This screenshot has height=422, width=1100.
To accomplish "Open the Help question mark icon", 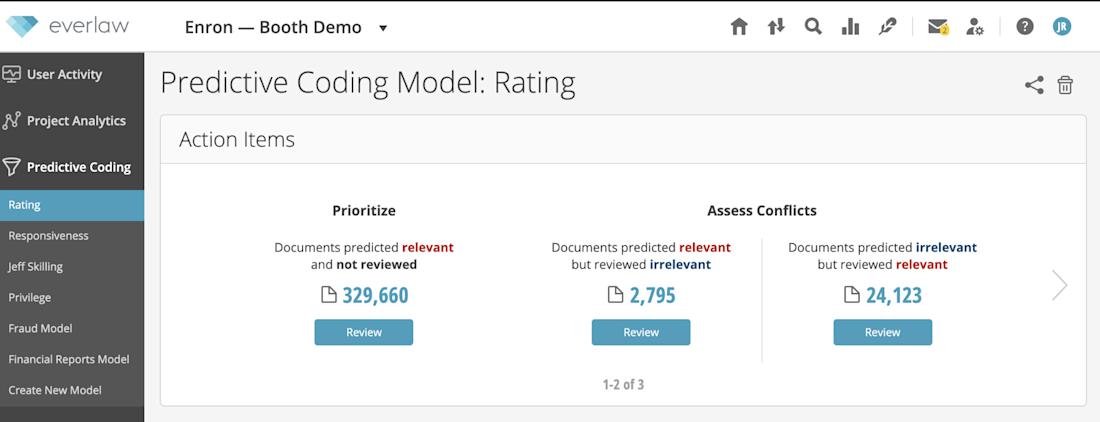I will [x=1025, y=27].
